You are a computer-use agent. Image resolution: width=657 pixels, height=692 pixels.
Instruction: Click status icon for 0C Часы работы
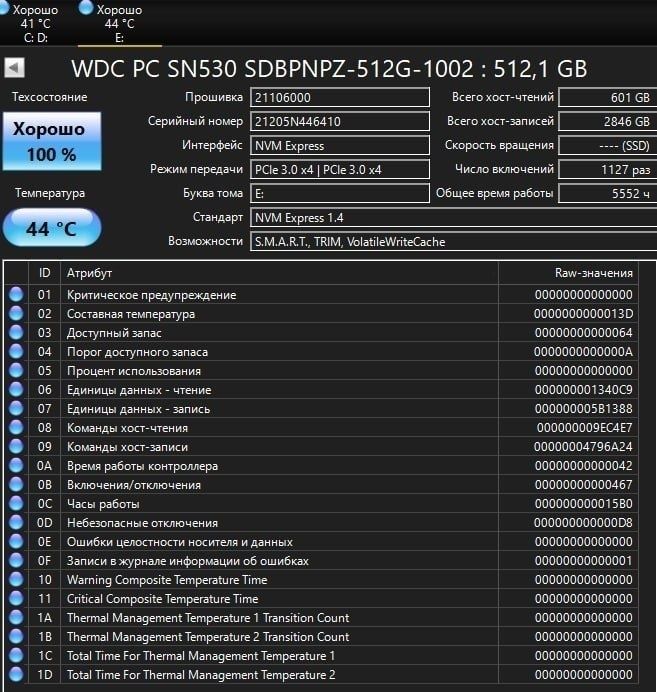point(16,503)
